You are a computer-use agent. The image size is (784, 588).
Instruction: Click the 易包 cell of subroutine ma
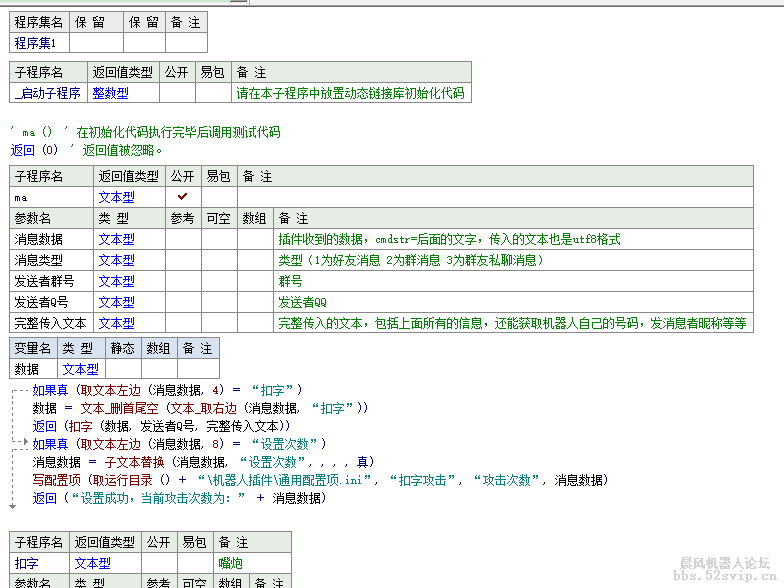click(219, 197)
